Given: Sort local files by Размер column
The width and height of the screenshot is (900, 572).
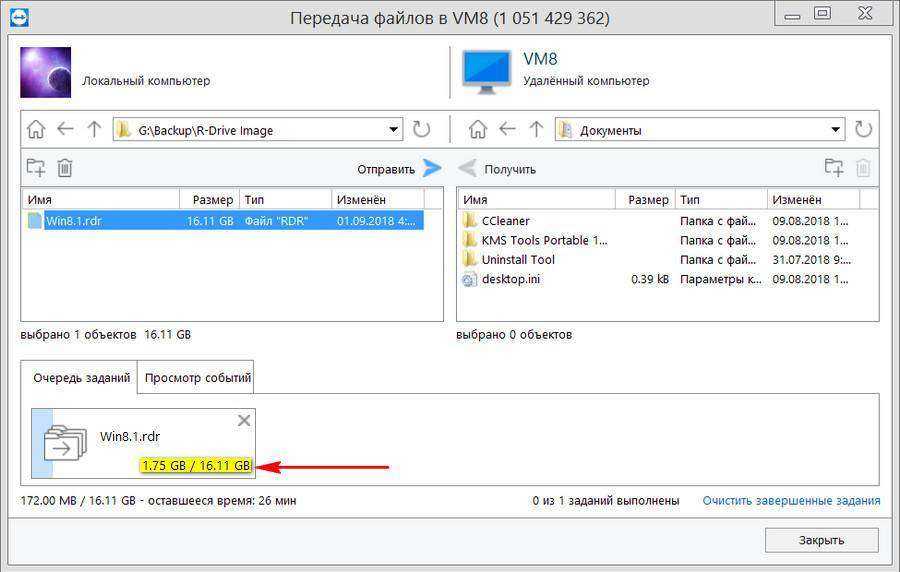Looking at the screenshot, I should [210, 199].
